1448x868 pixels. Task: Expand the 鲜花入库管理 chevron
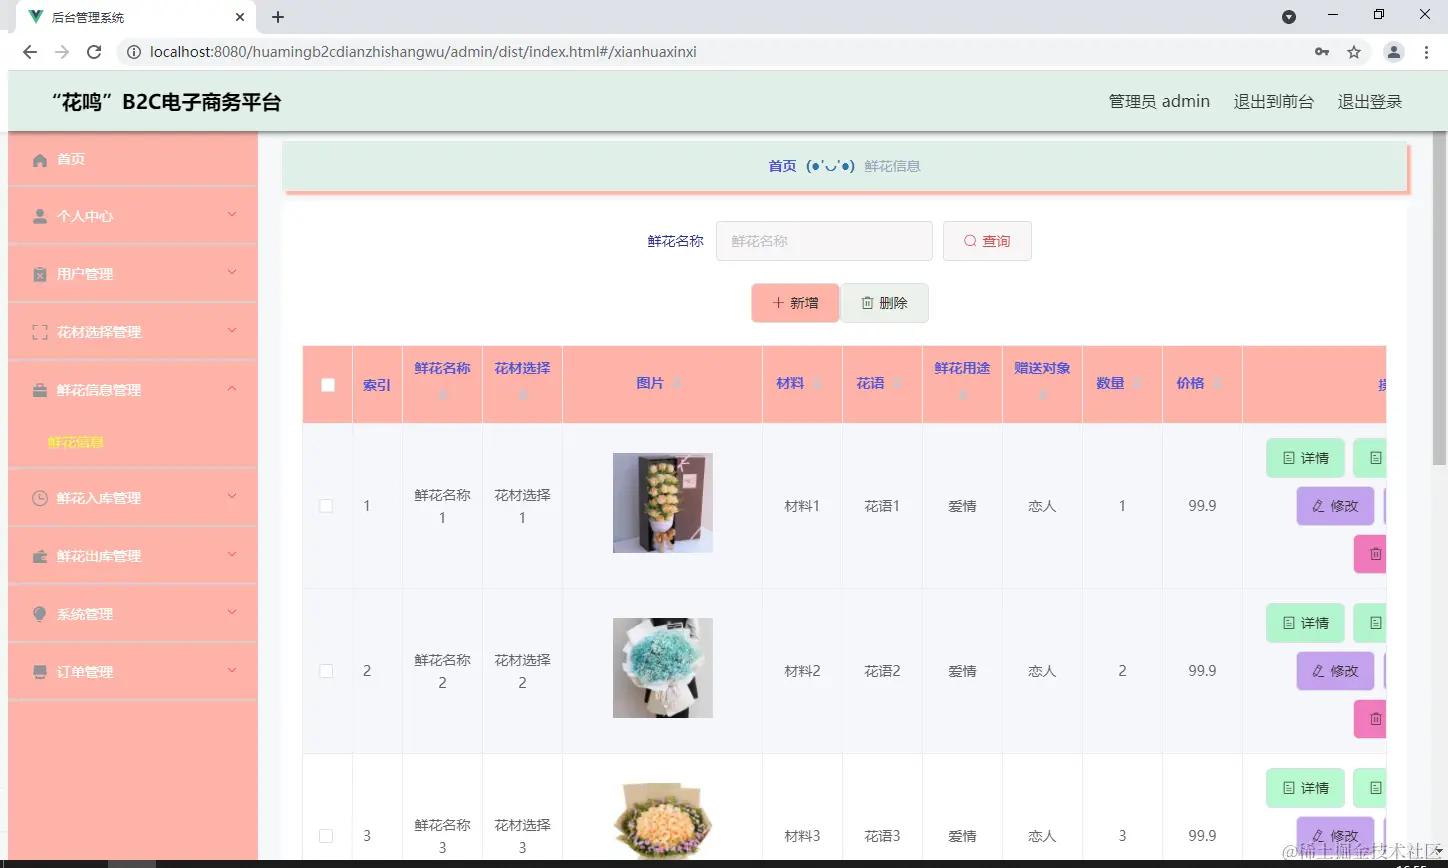click(x=232, y=496)
